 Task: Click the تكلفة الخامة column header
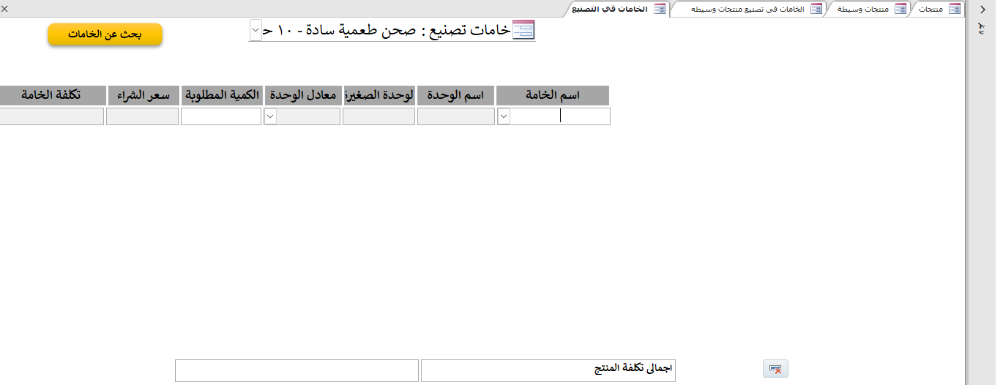52,95
